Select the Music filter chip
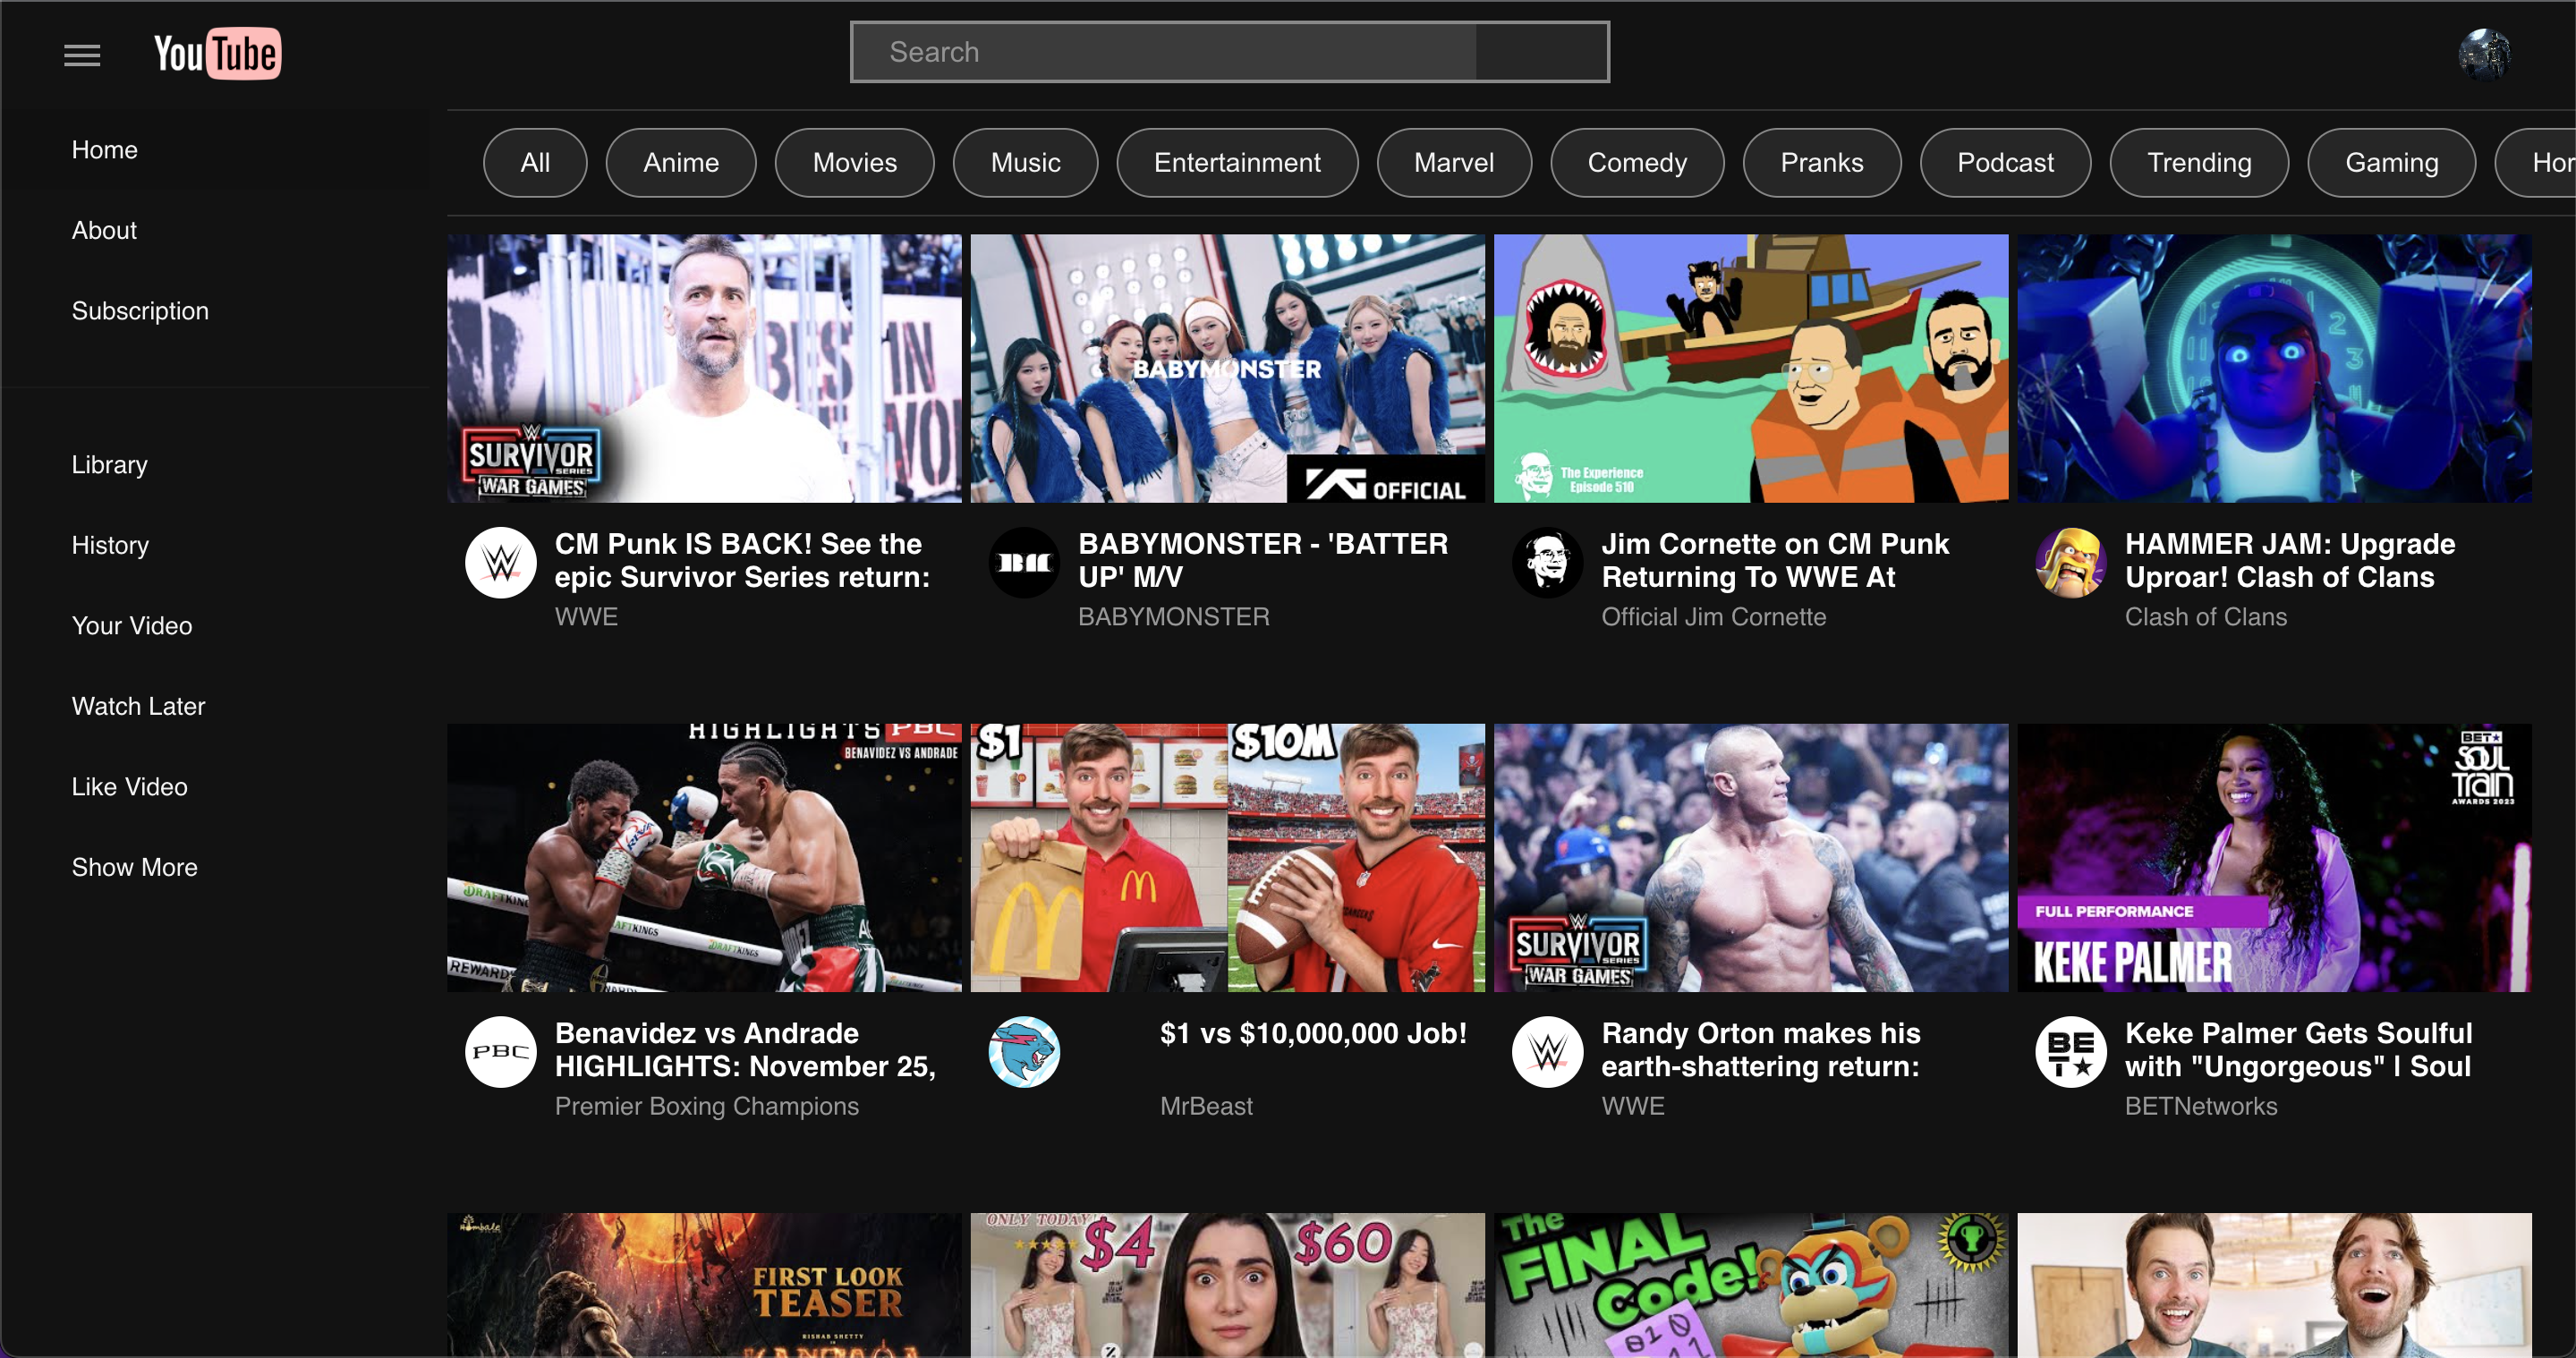Screen dimensions: 2576x1358 (1025, 163)
